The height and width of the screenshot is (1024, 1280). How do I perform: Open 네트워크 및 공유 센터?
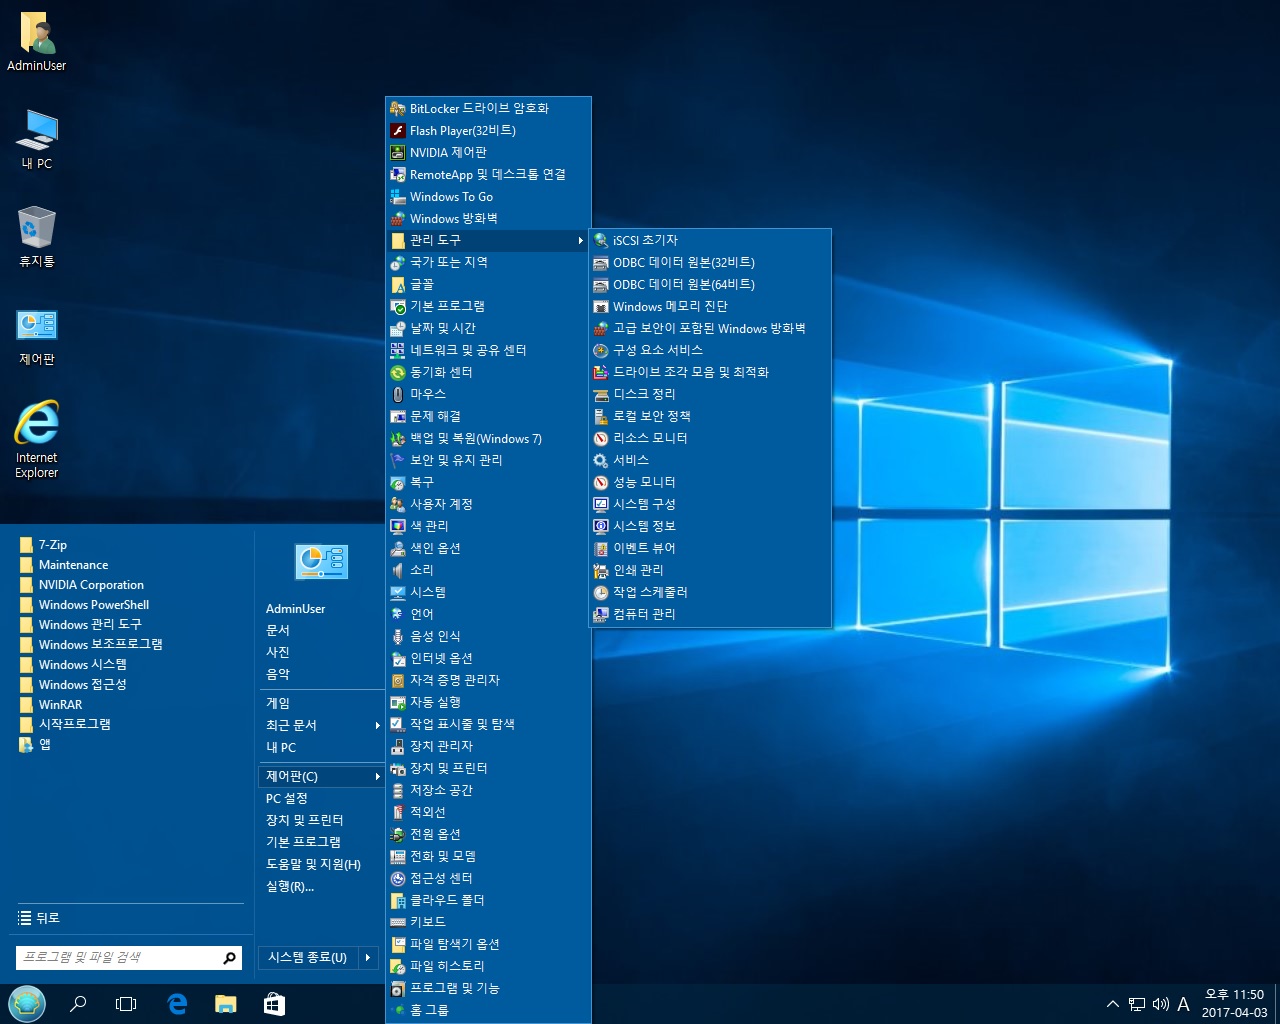488,350
